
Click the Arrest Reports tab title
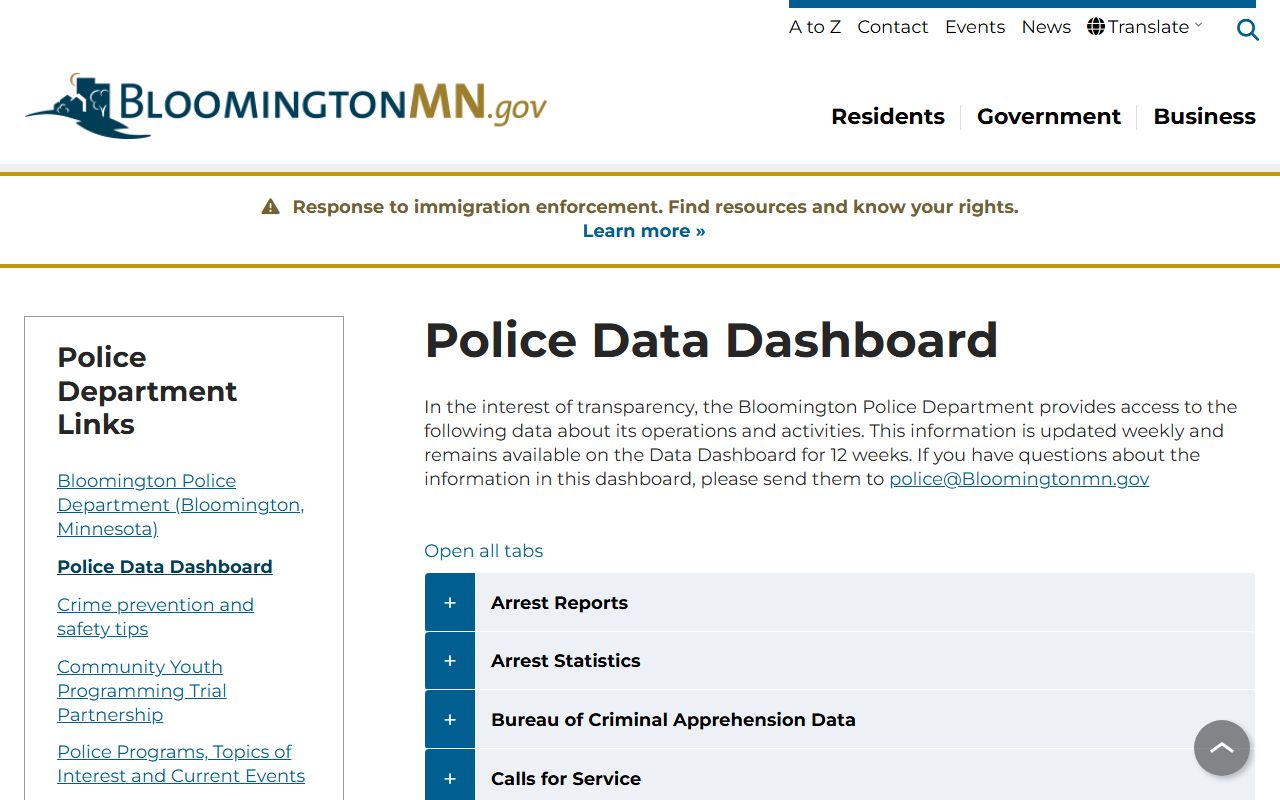559,603
